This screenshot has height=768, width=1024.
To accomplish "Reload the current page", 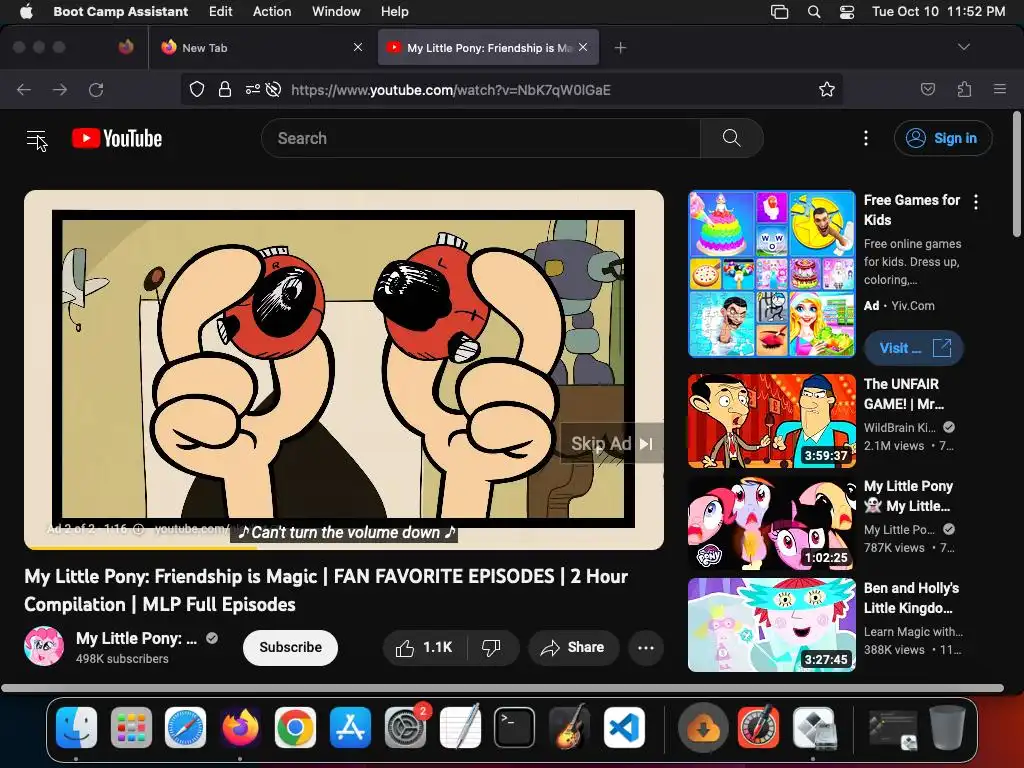I will click(x=96, y=89).
